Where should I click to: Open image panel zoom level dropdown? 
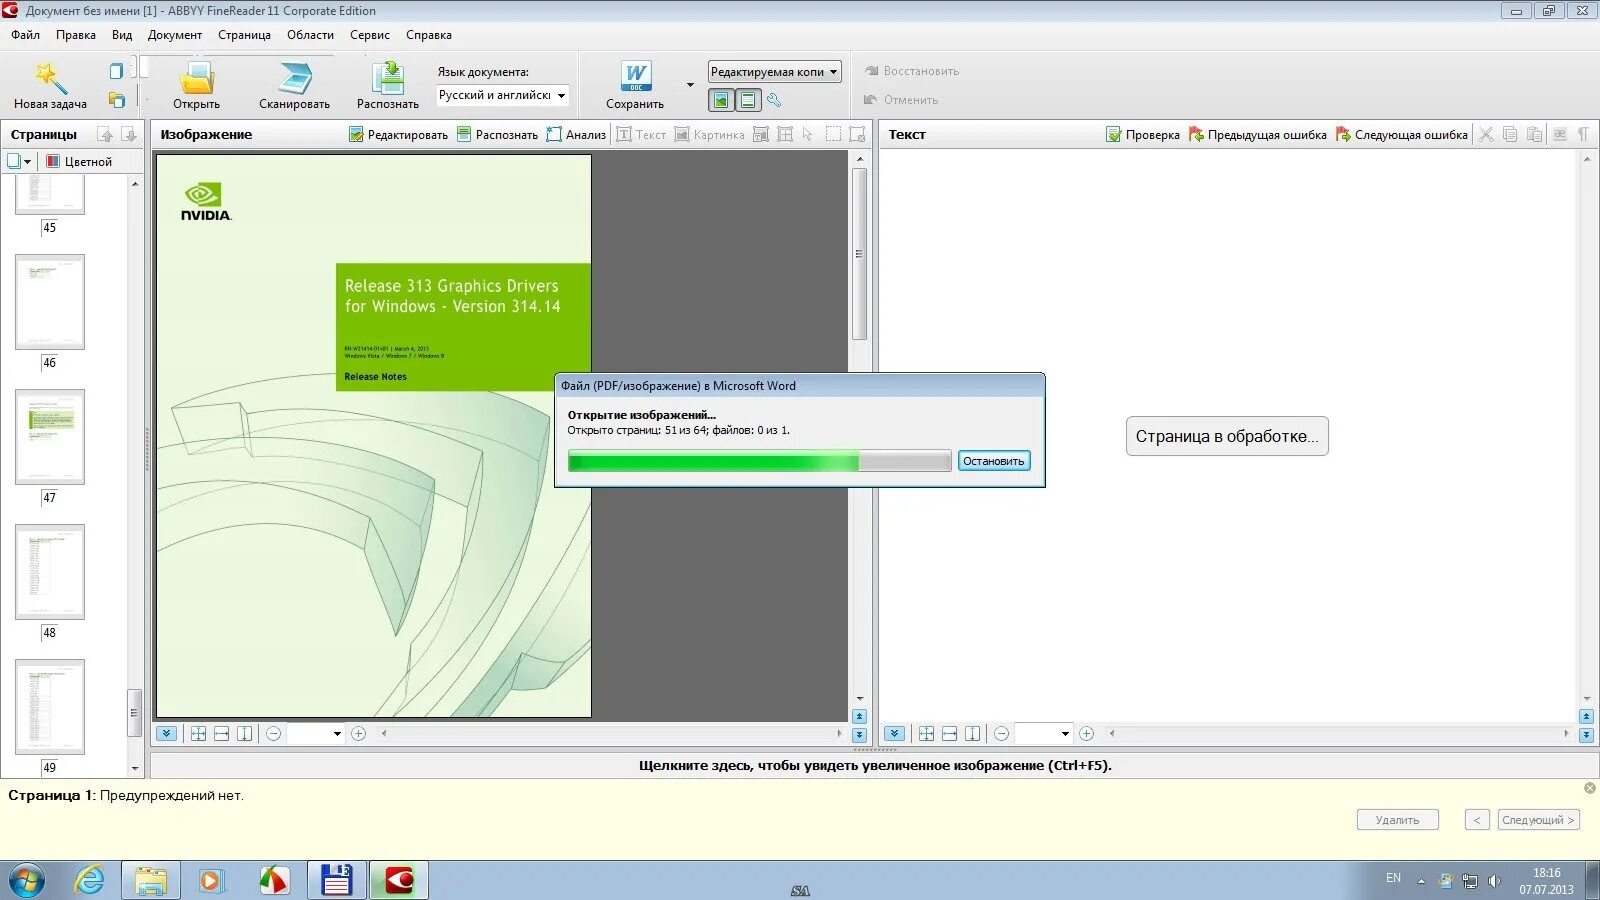337,733
